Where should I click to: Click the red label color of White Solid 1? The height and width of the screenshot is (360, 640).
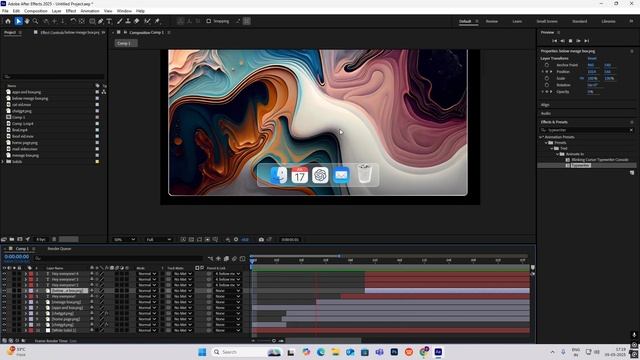click(31, 330)
